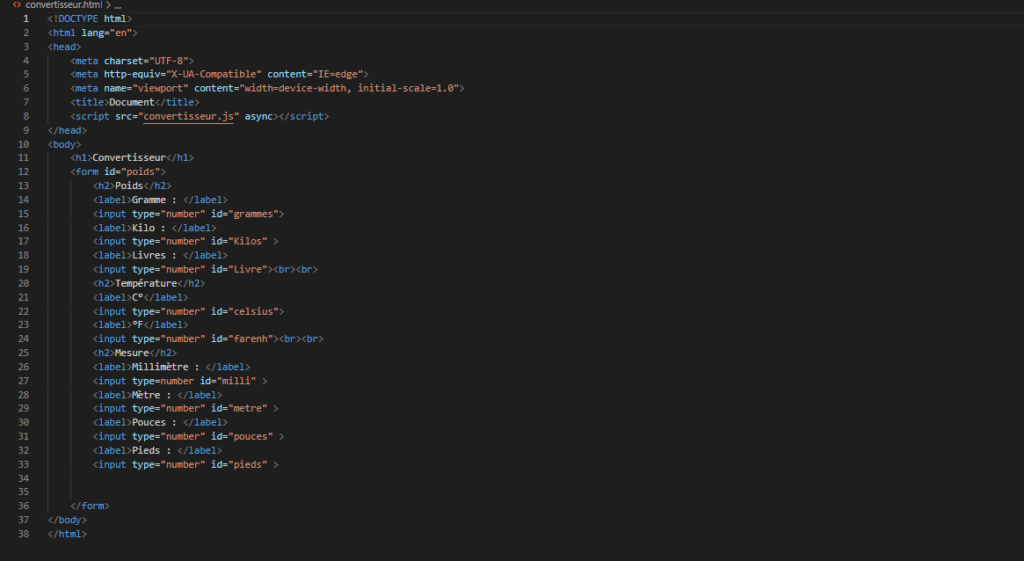The image size is (1024, 561).
Task: Click the 'Livres :' label text
Action: (x=154, y=255)
